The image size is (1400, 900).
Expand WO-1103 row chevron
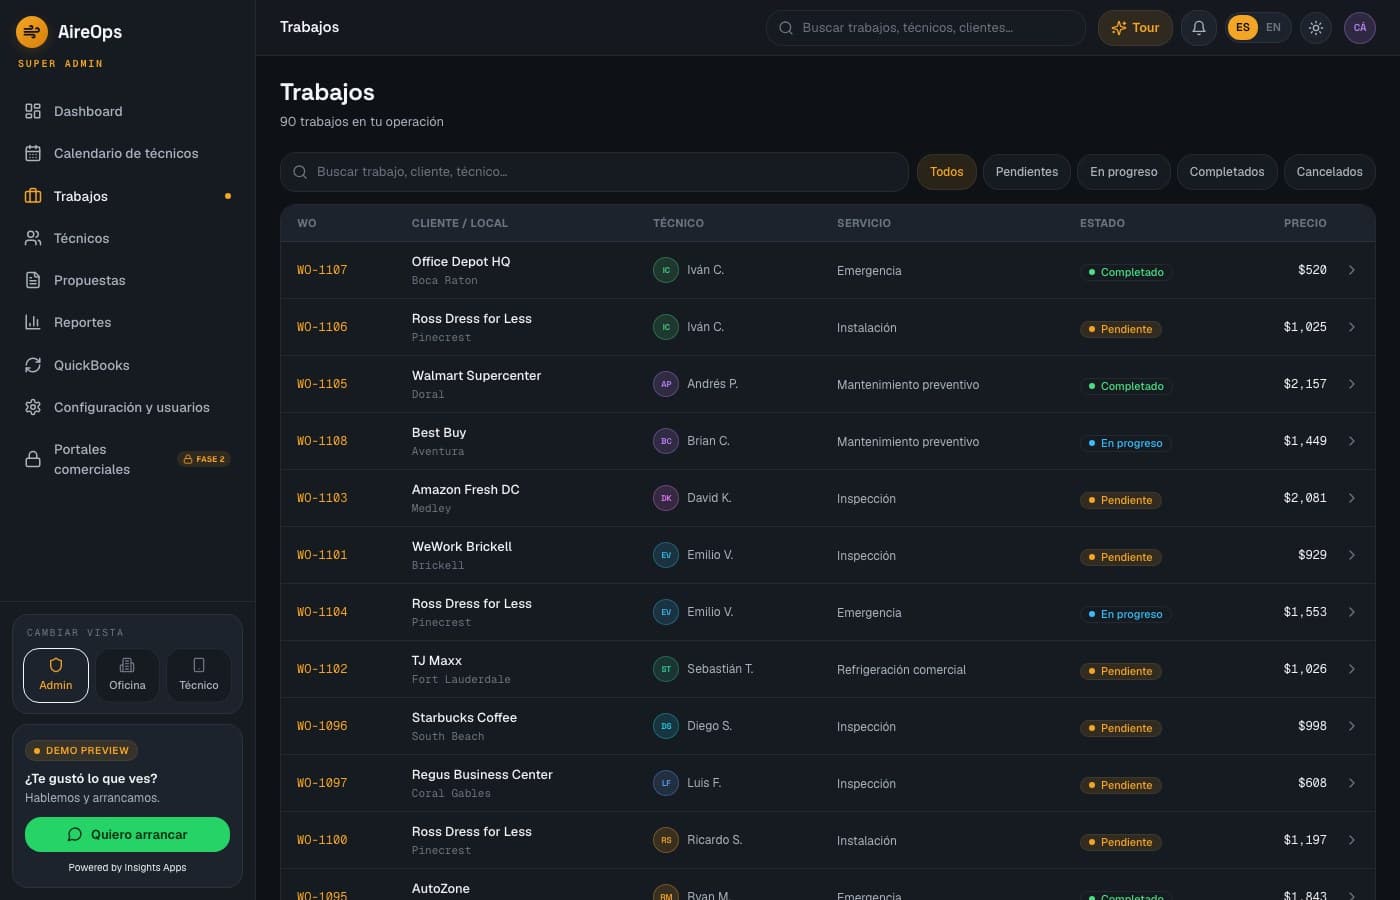pos(1352,498)
